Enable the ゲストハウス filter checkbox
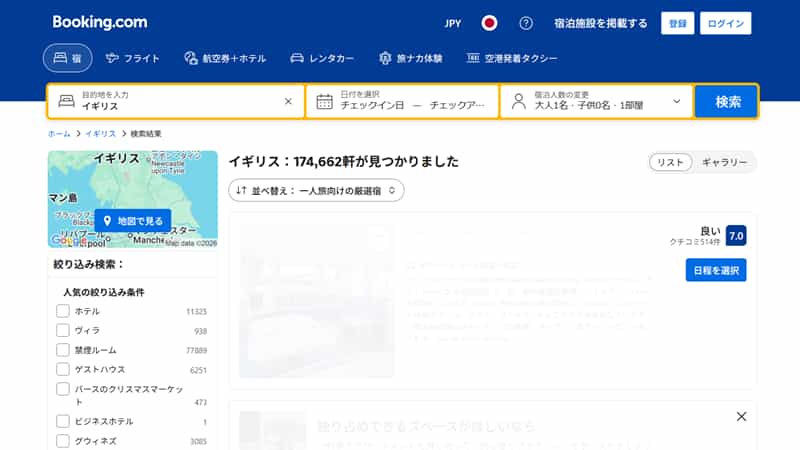 [x=63, y=369]
